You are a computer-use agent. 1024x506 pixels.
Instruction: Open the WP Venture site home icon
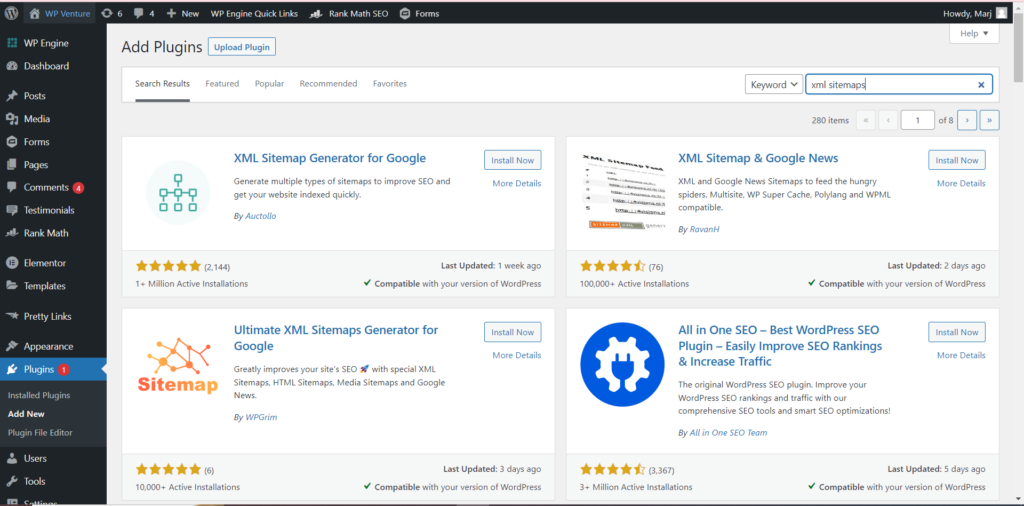tap(35, 13)
